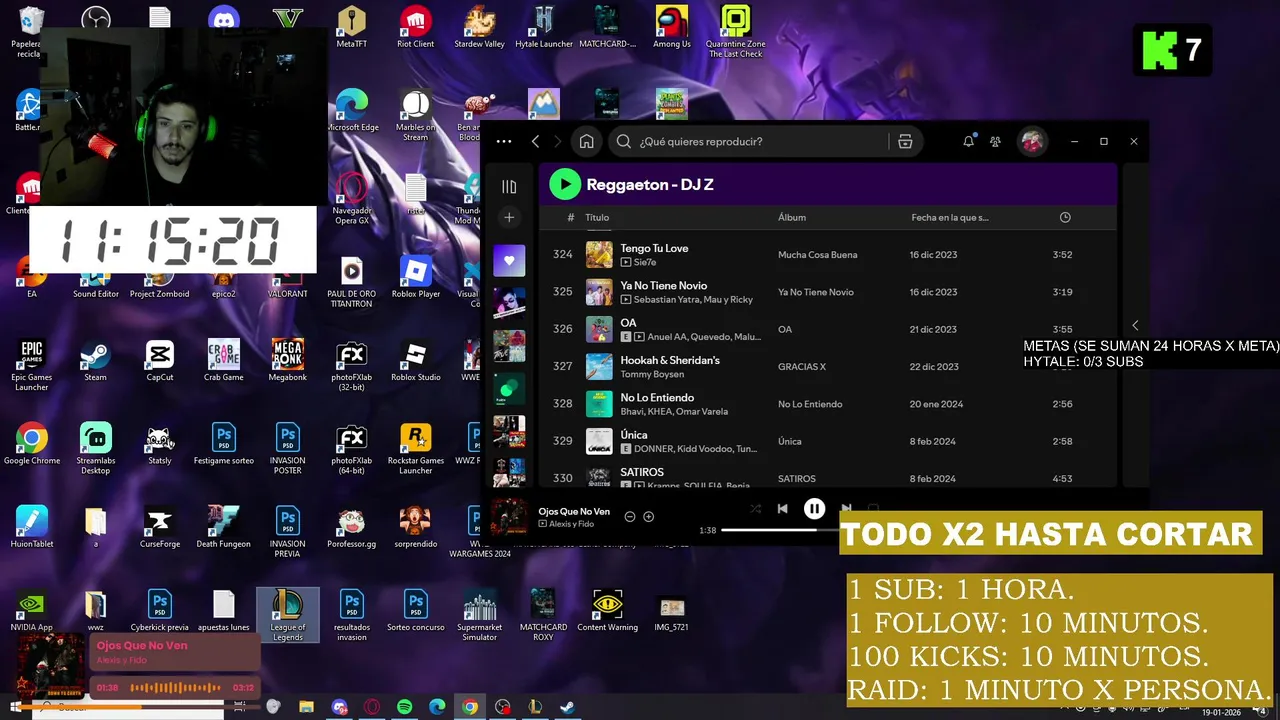Image resolution: width=1280 pixels, height=720 pixels.
Task: Open Google Chrome desktop icon
Action: tap(31, 443)
